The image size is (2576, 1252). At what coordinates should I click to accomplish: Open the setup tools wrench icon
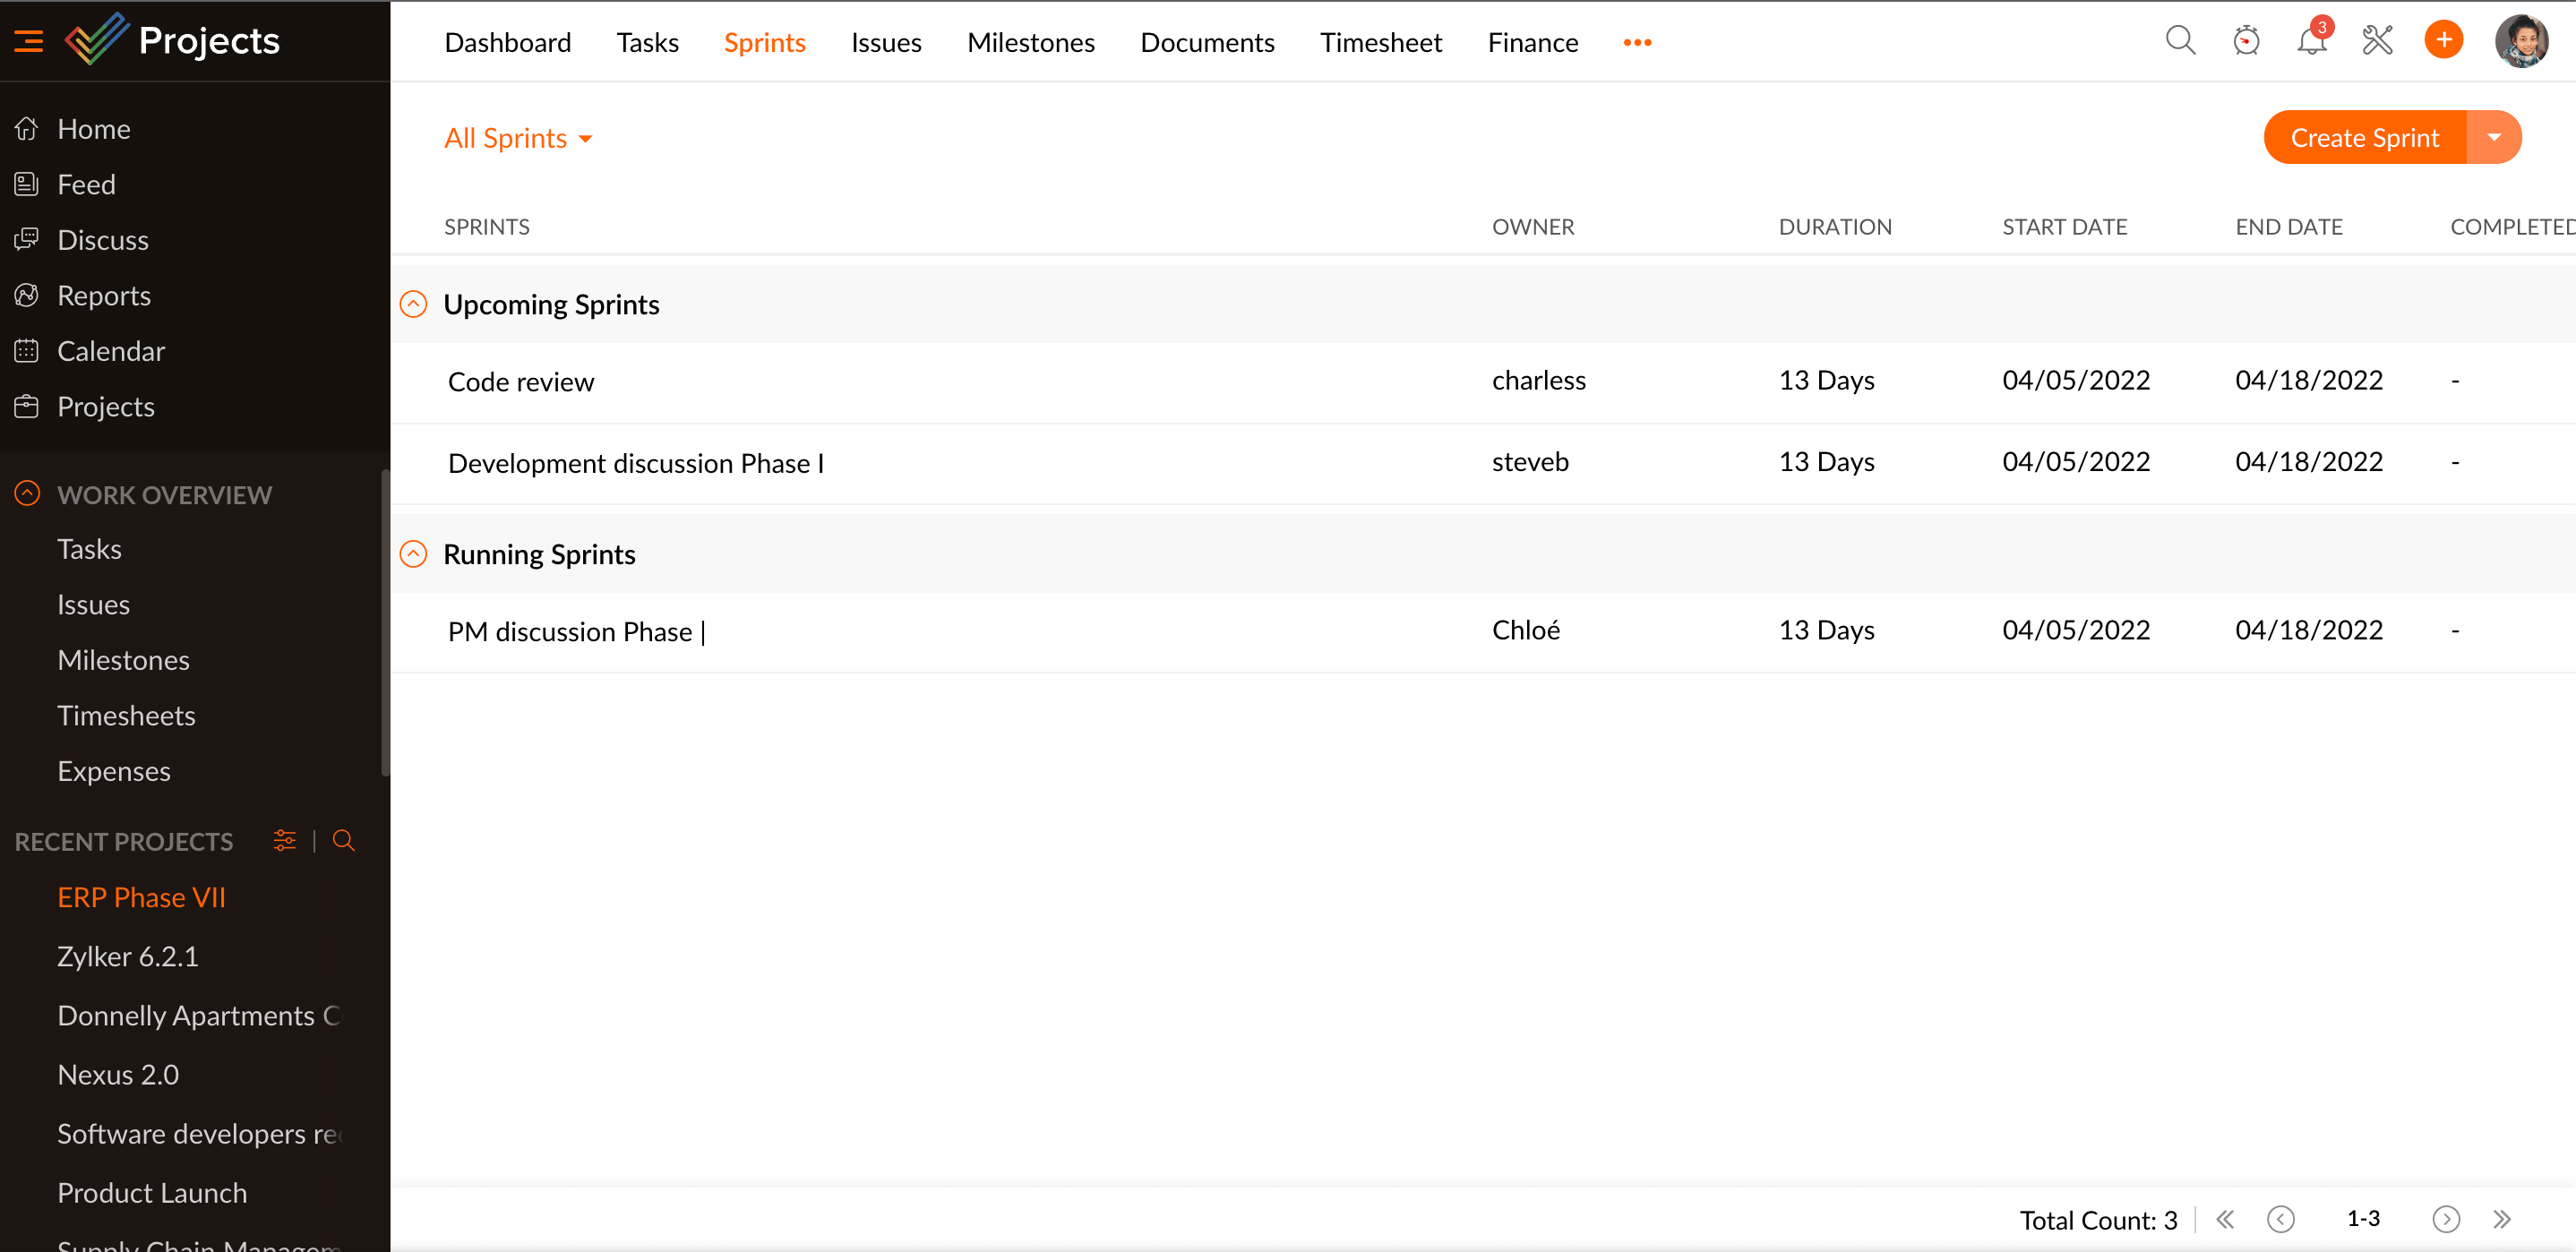pyautogui.click(x=2377, y=41)
